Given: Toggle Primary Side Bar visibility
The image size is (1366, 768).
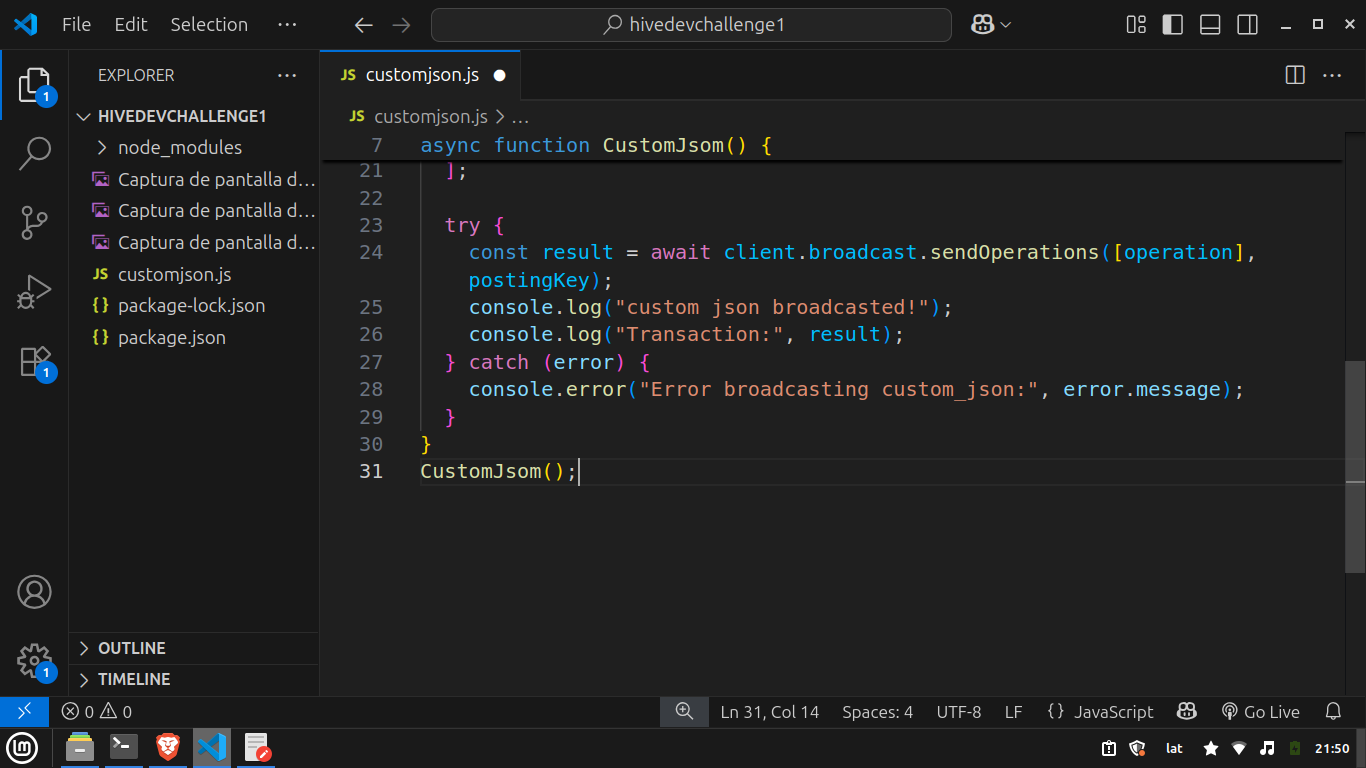Looking at the screenshot, I should coord(1173,25).
